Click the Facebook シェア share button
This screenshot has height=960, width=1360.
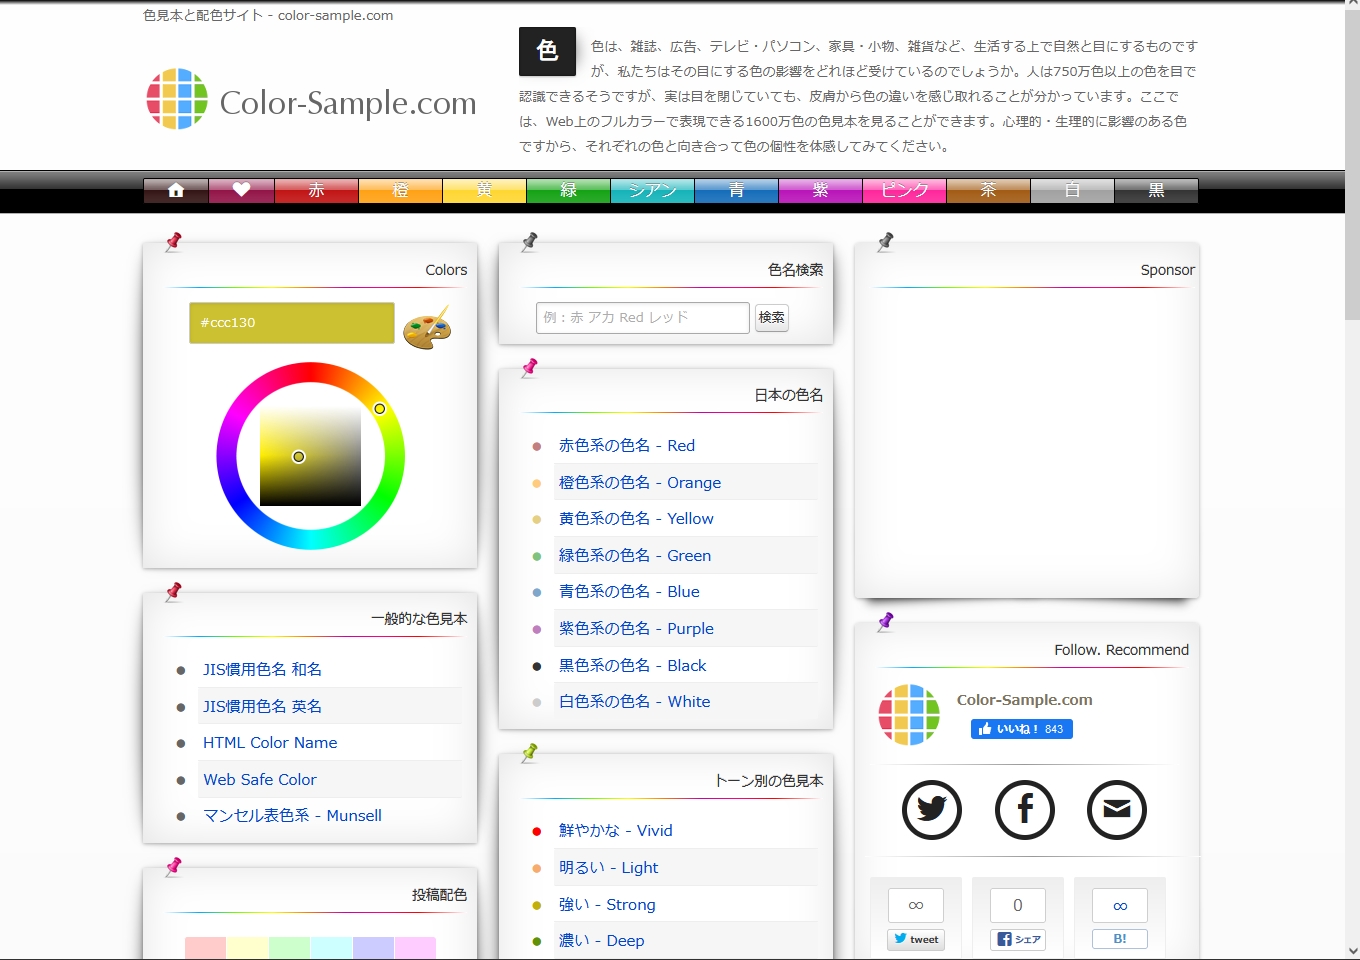tap(1019, 939)
